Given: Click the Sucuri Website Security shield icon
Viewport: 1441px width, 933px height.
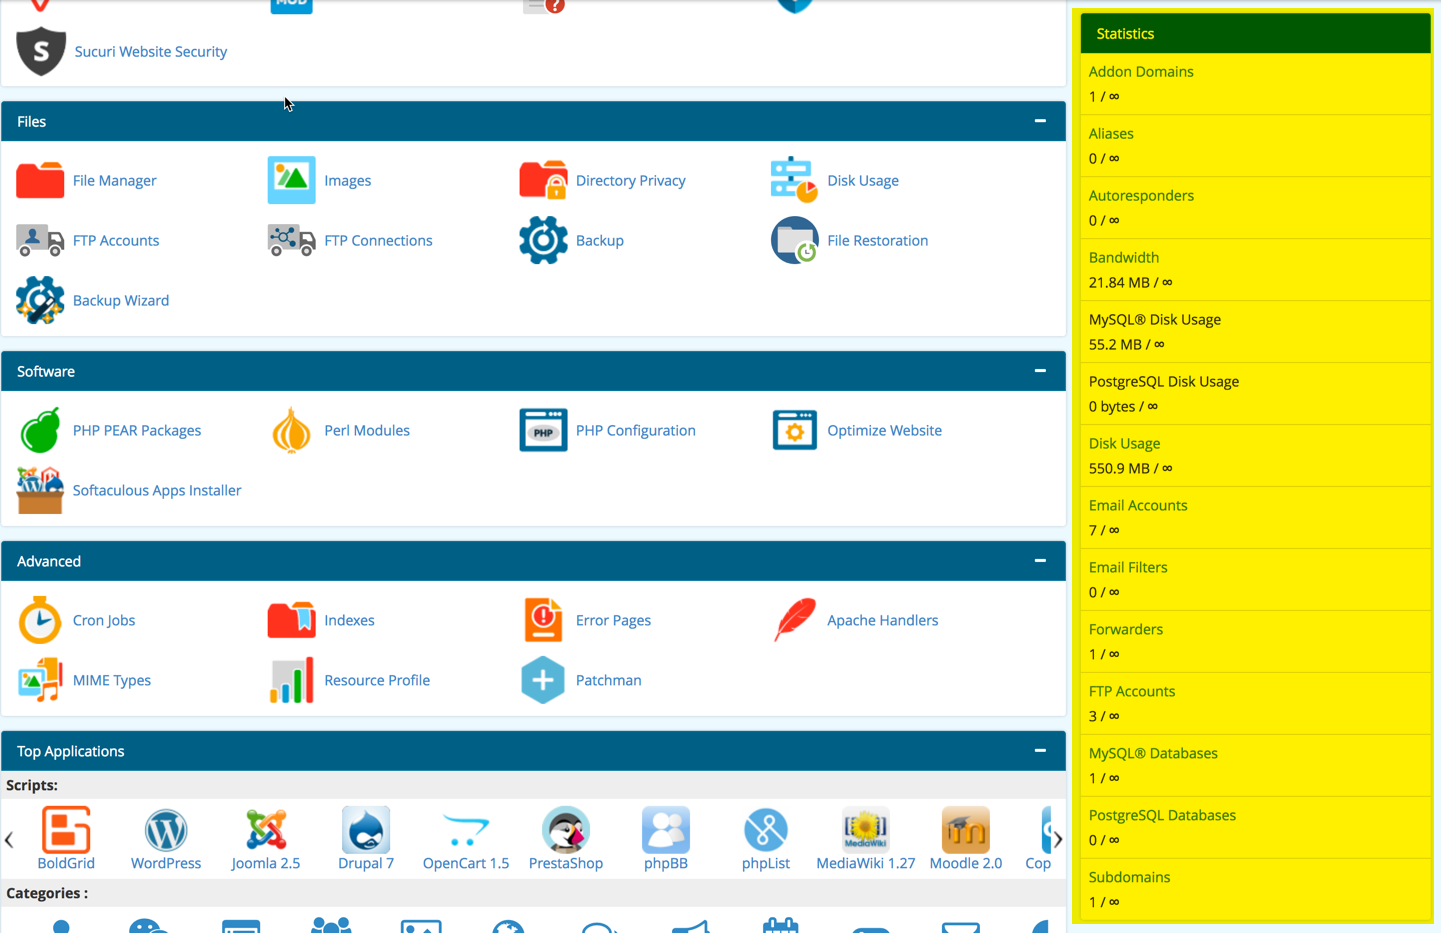Looking at the screenshot, I should click(x=41, y=52).
